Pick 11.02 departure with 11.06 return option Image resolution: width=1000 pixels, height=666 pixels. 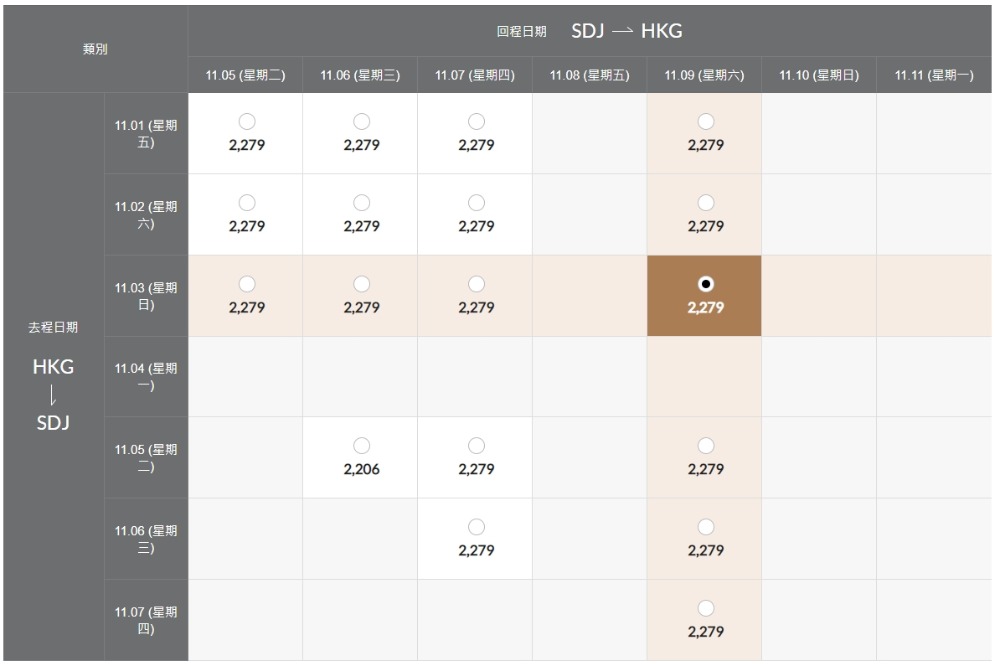coord(362,203)
